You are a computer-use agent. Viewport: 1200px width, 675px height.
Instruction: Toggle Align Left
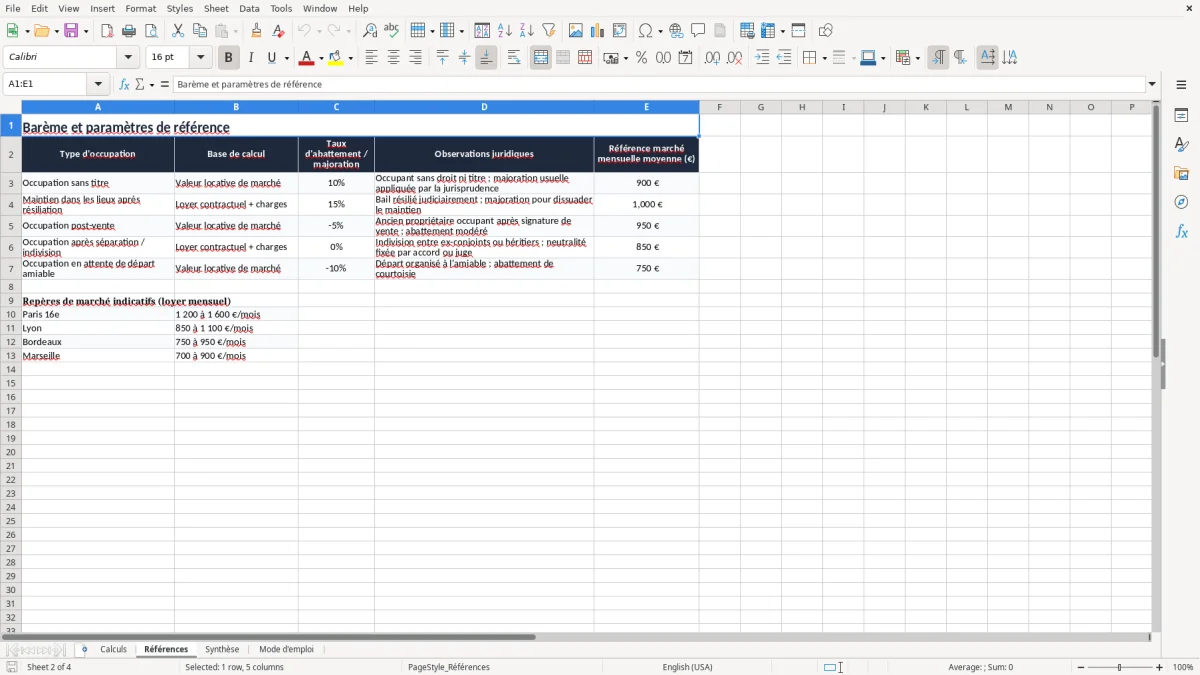tap(371, 58)
